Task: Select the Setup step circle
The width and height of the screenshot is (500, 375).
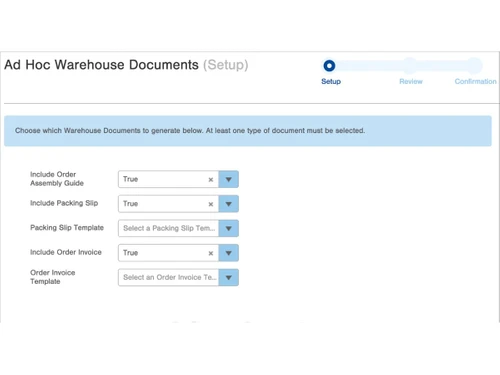Action: coord(329,66)
